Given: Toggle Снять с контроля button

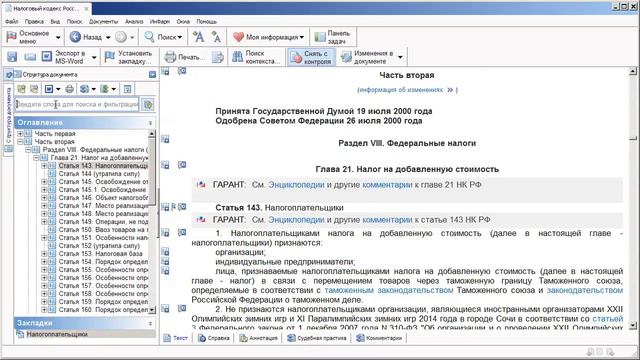Looking at the screenshot, I should 311,57.
